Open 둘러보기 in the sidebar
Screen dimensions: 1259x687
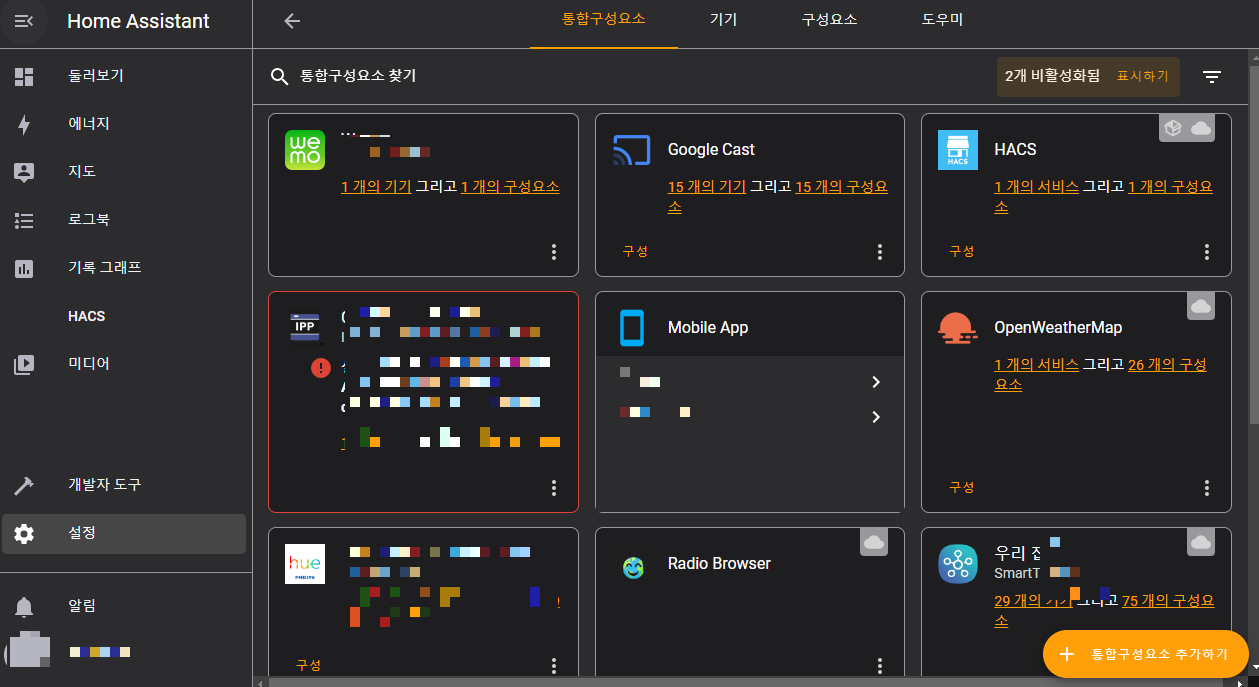point(124,76)
